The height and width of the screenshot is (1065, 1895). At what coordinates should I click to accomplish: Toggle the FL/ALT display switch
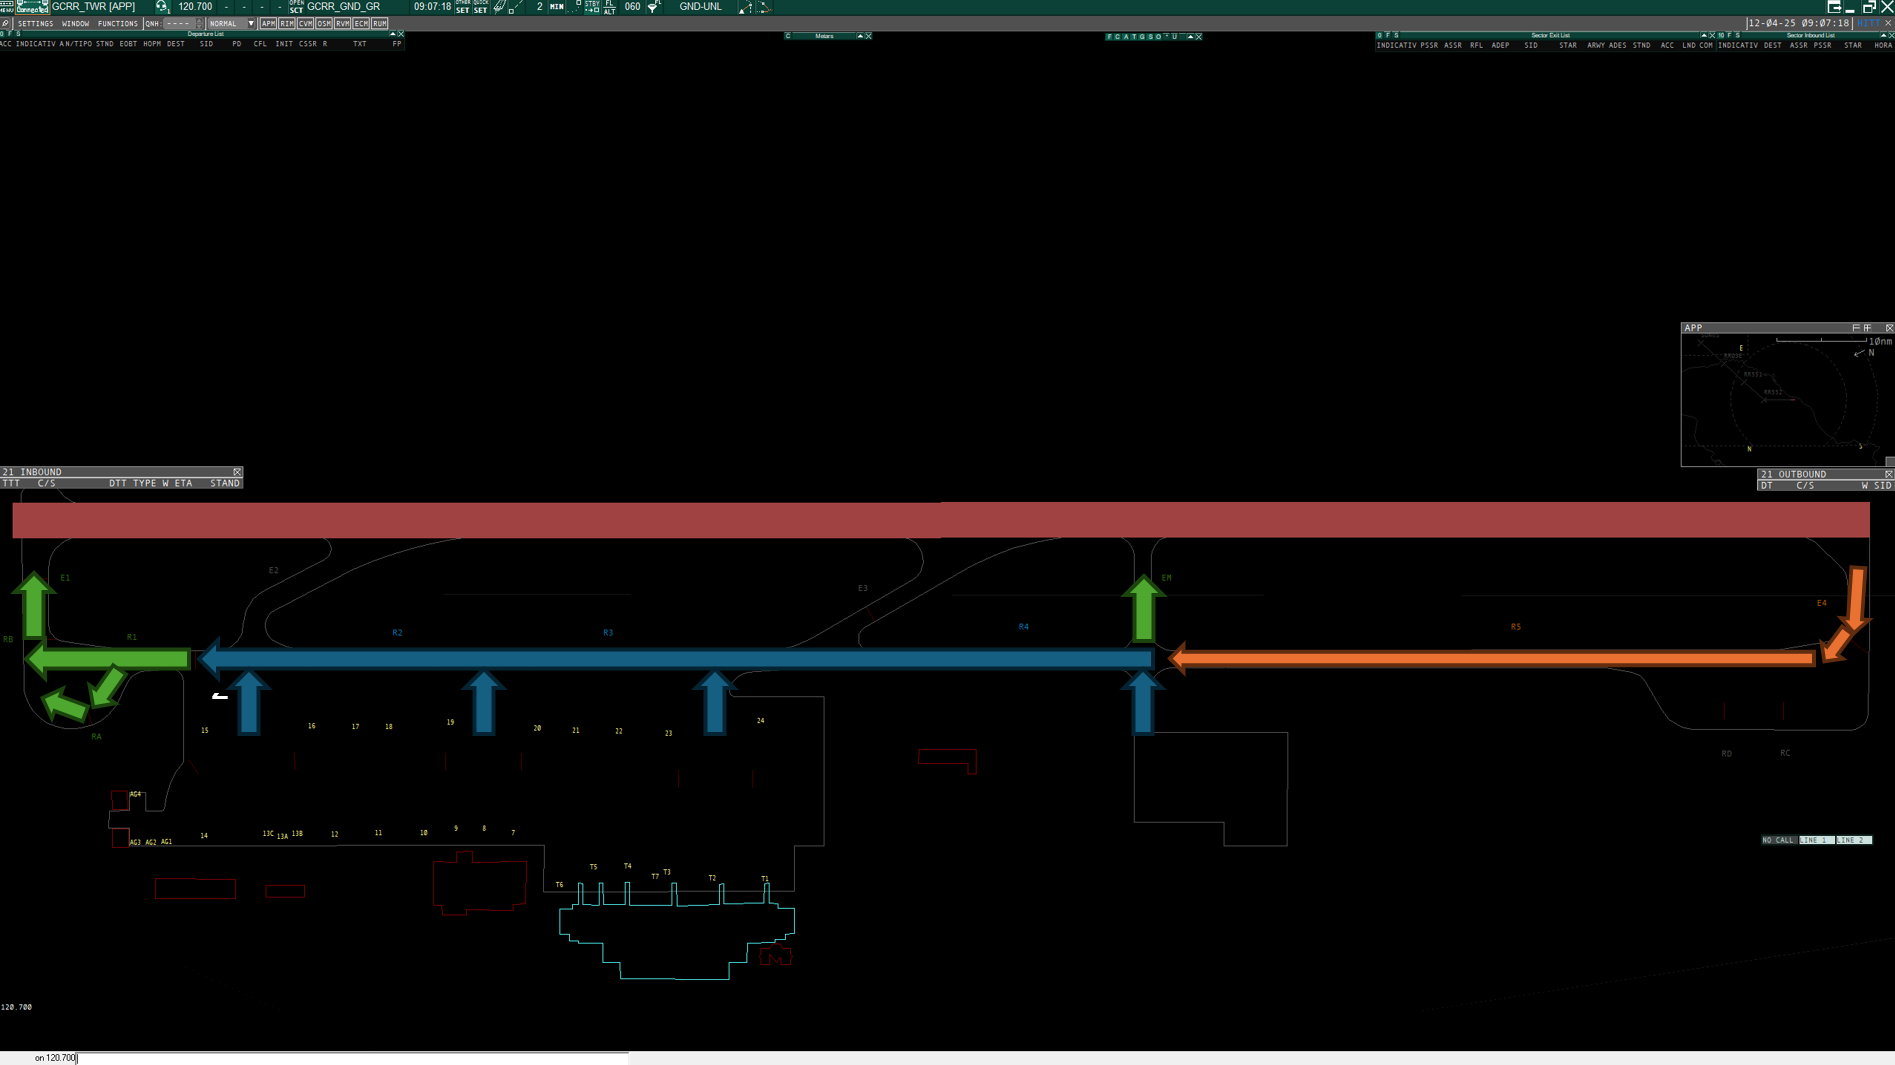(x=610, y=7)
